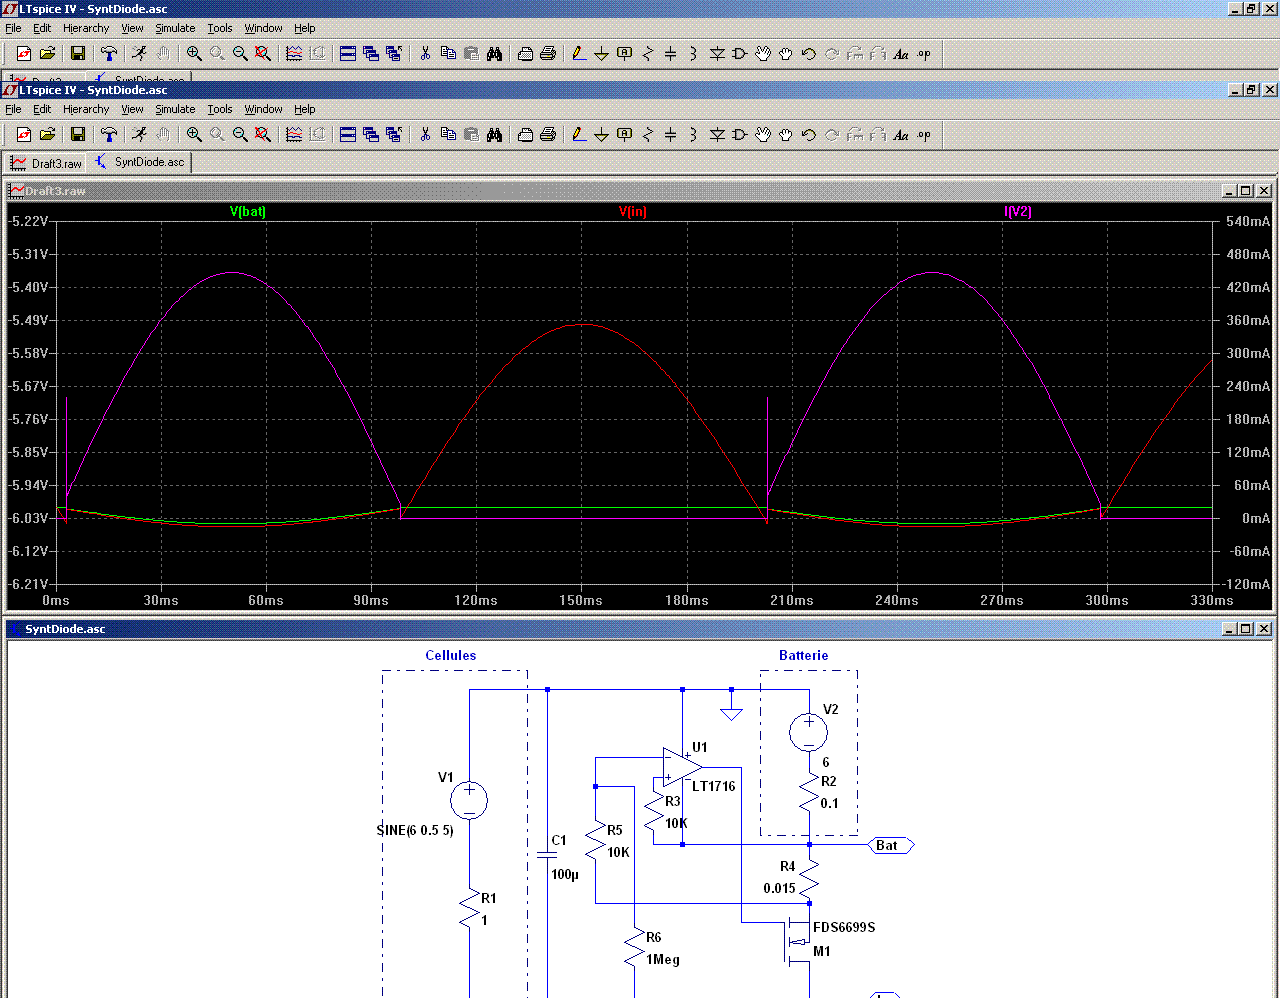This screenshot has width=1280, height=998.
Task: Click the SPICE directive .op icon in lower toolbar
Action: [x=924, y=135]
